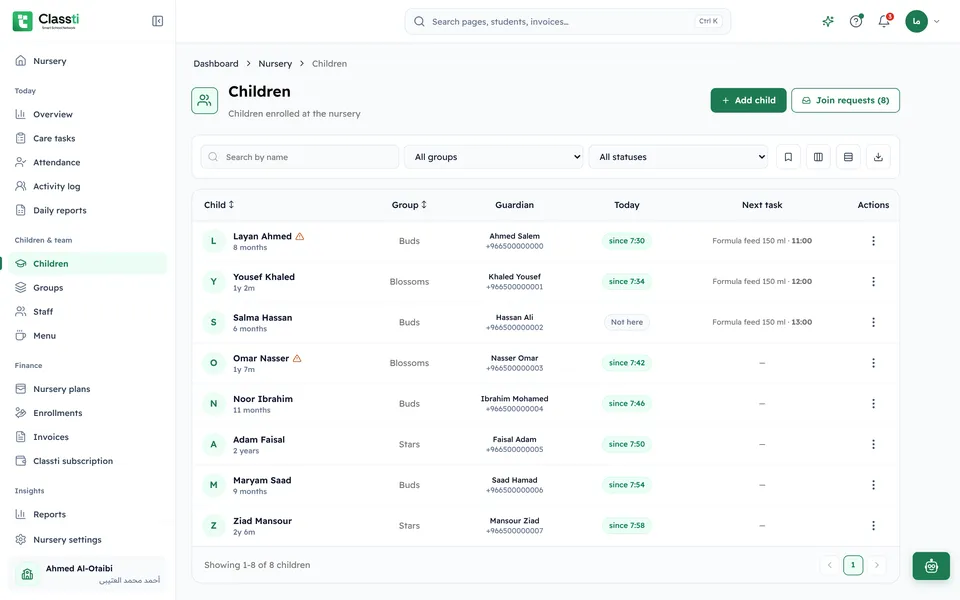Open Activity log in the sidebar
Viewport: 960px width, 600px height.
(x=88, y=186)
